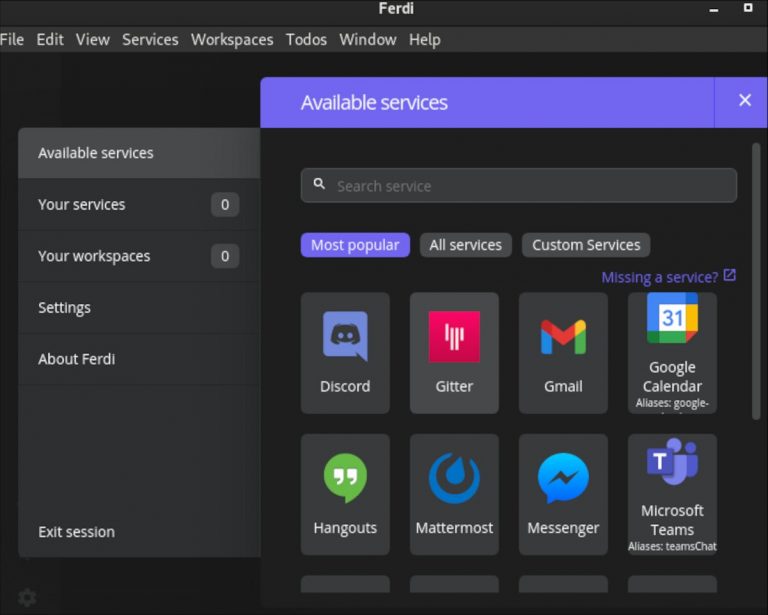Image resolution: width=768 pixels, height=615 pixels.
Task: Open the Todos menu
Action: pos(306,39)
